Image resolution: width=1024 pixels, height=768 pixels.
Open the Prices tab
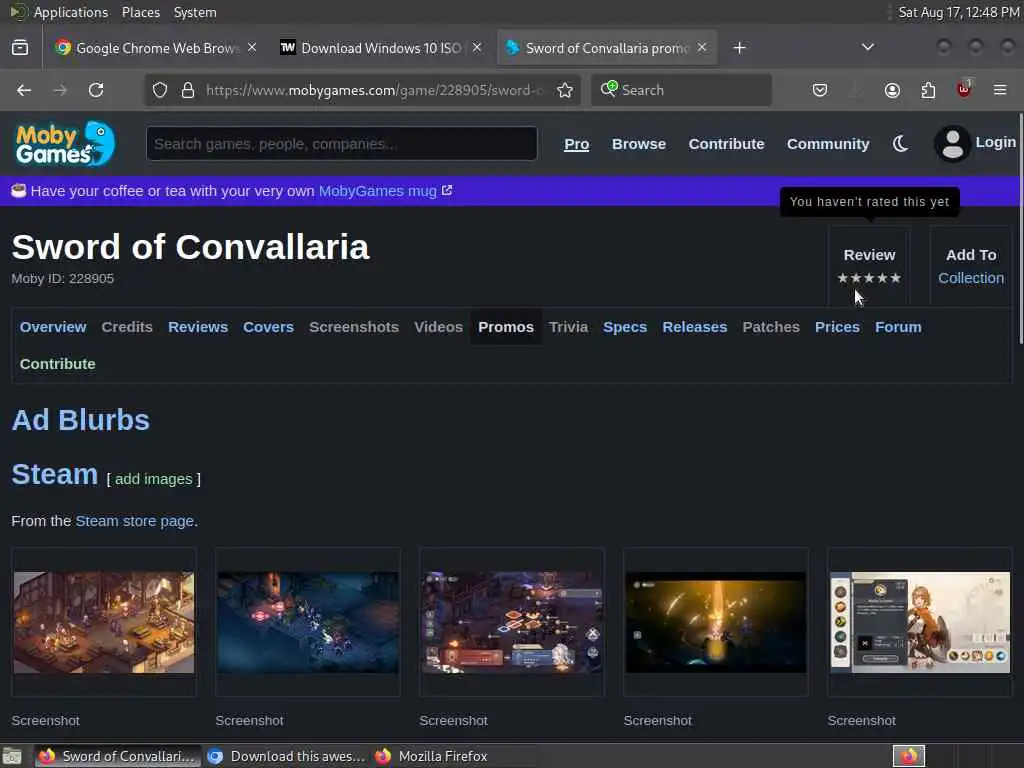pyautogui.click(x=837, y=327)
